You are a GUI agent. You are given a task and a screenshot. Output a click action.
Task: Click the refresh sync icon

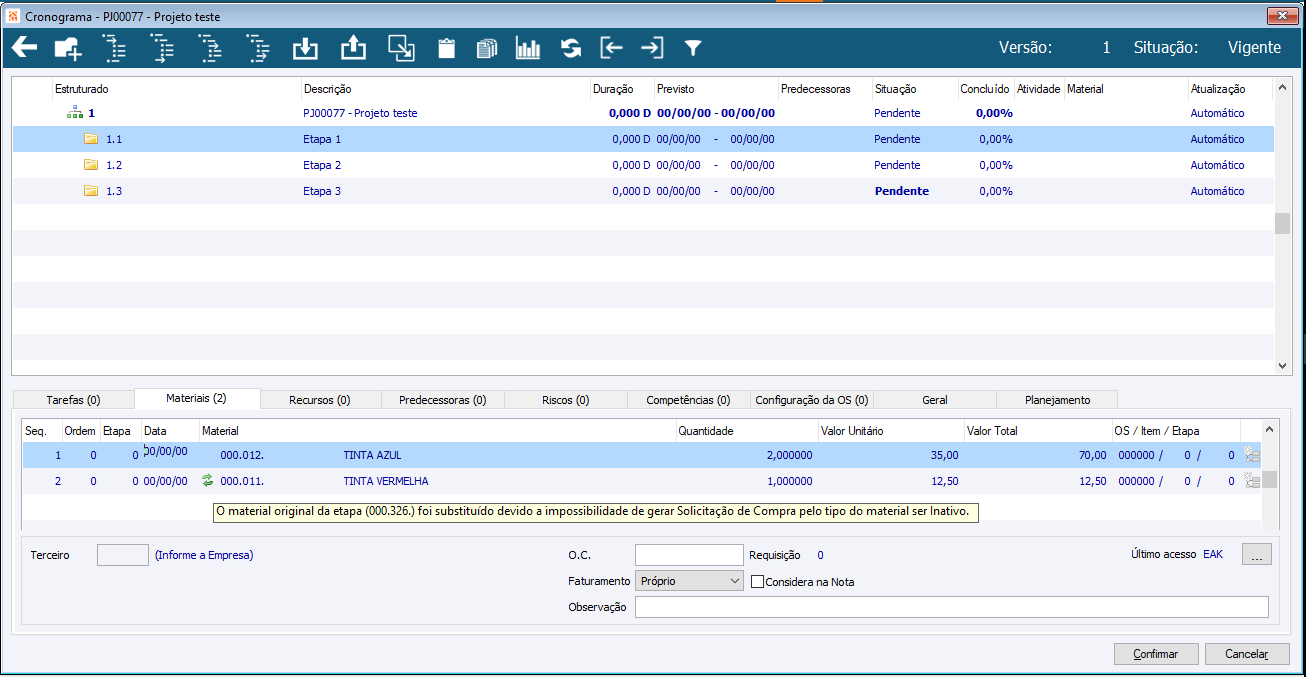(571, 48)
